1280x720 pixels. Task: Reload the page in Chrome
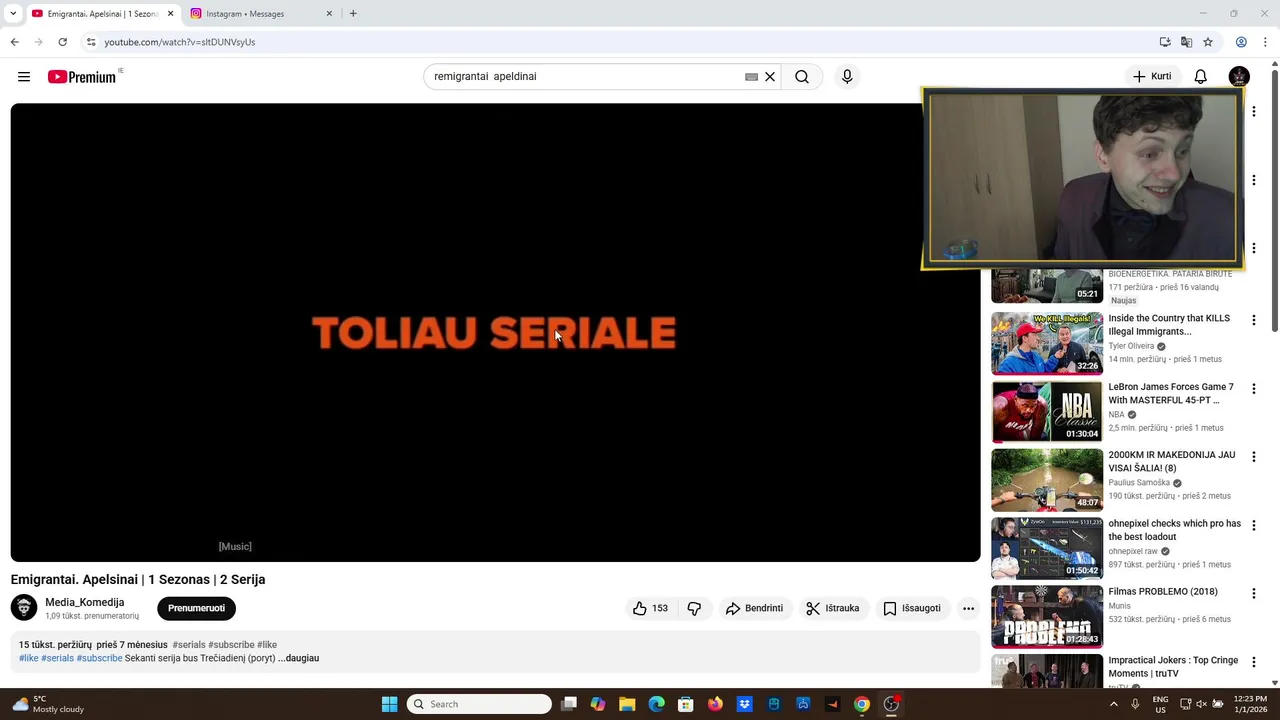62,42
